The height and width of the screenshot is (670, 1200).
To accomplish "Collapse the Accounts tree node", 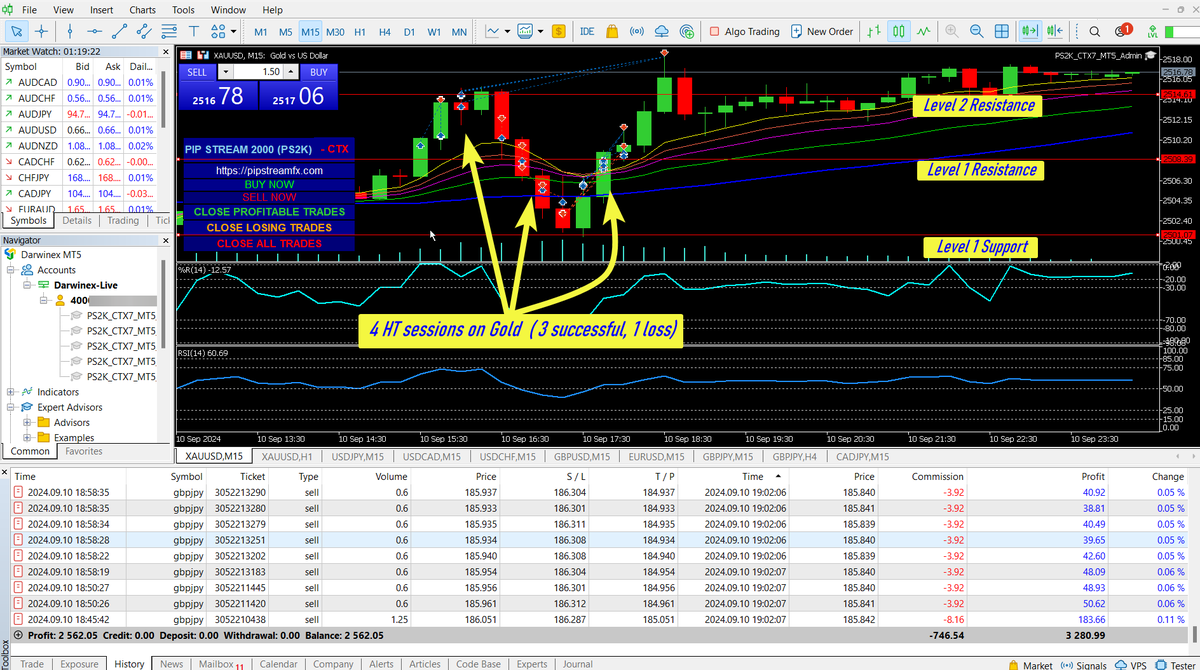I will (x=11, y=270).
